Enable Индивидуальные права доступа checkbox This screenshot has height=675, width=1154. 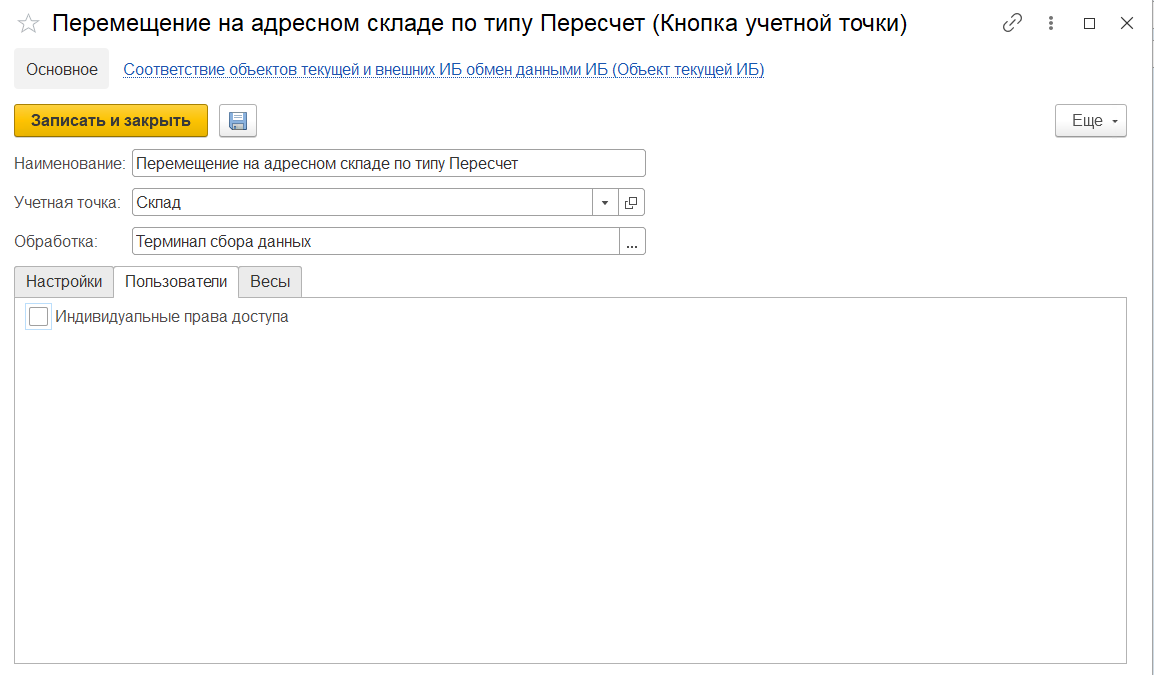click(39, 316)
